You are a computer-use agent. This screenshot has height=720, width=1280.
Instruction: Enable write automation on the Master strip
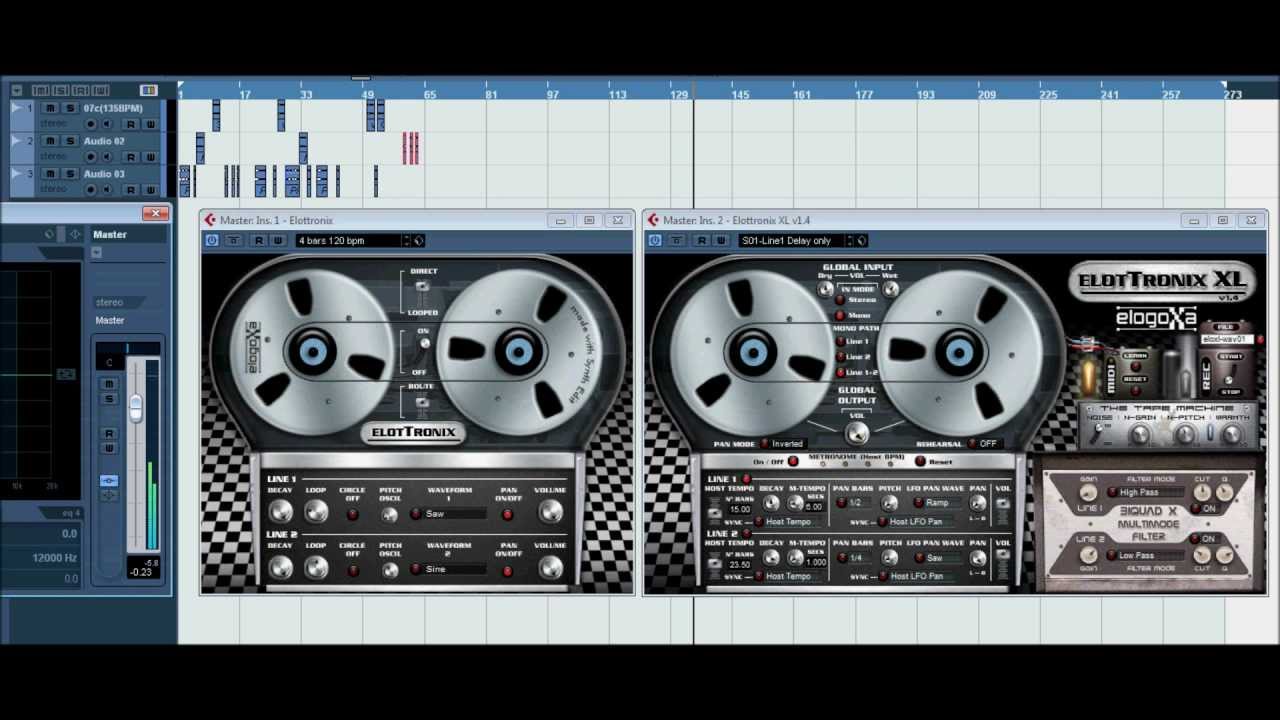[x=110, y=448]
